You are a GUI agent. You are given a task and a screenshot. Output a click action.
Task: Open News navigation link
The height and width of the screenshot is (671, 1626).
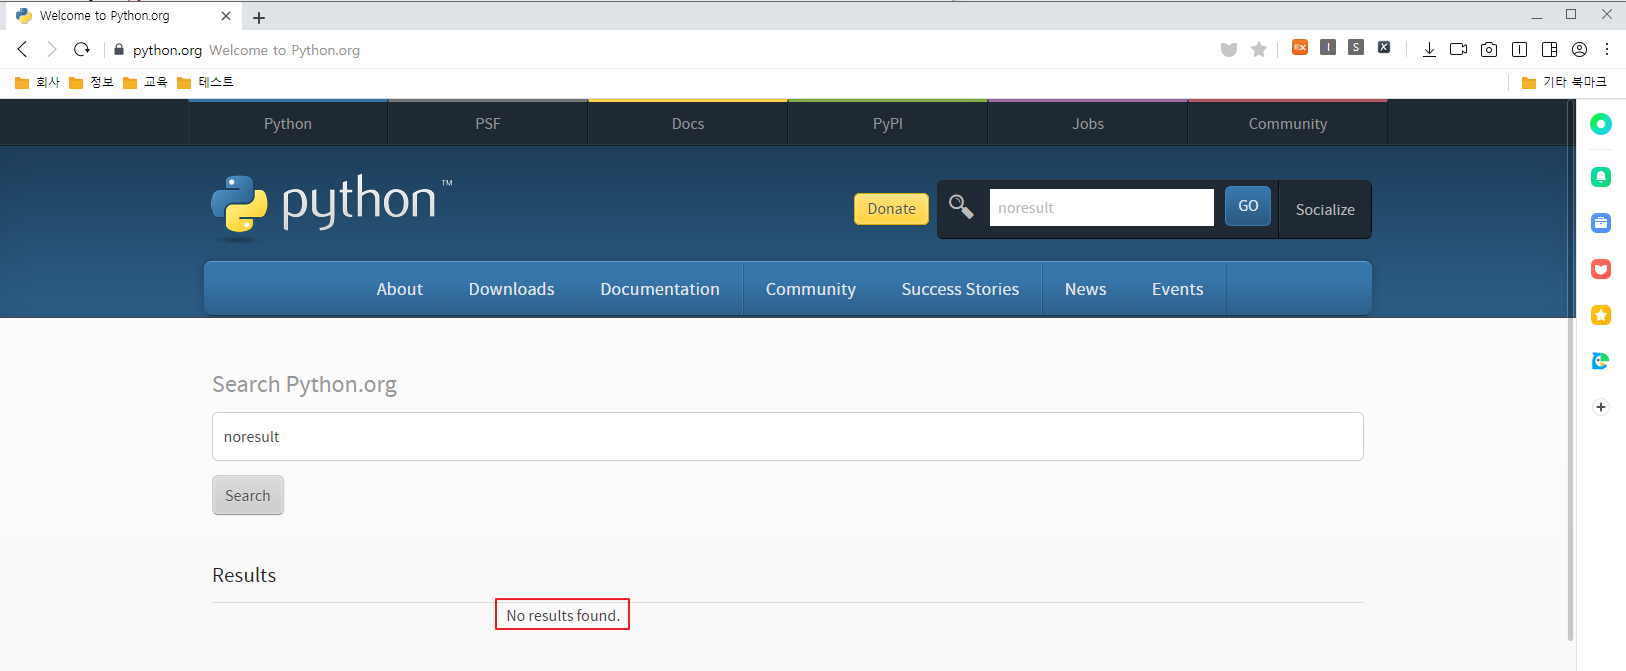point(1085,289)
